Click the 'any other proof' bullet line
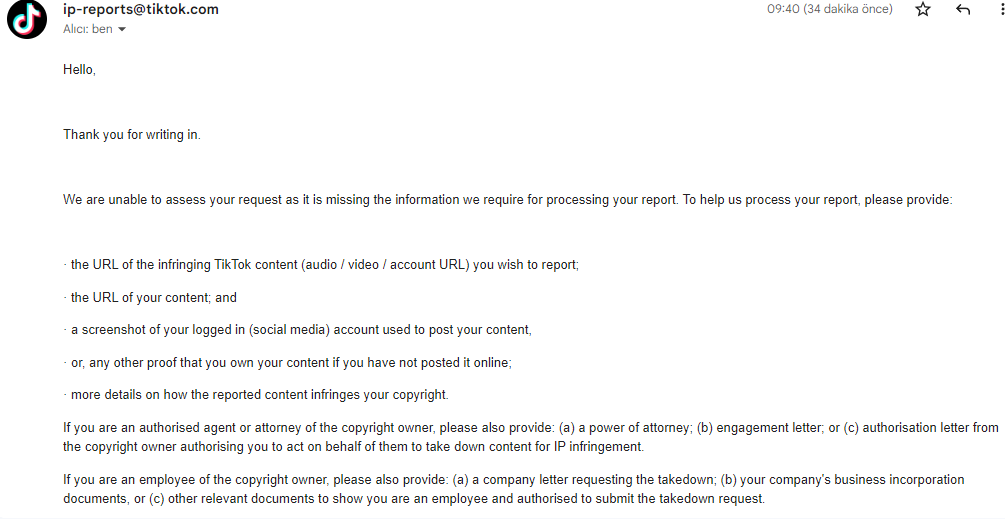Image resolution: width=1005 pixels, height=519 pixels. tap(287, 363)
